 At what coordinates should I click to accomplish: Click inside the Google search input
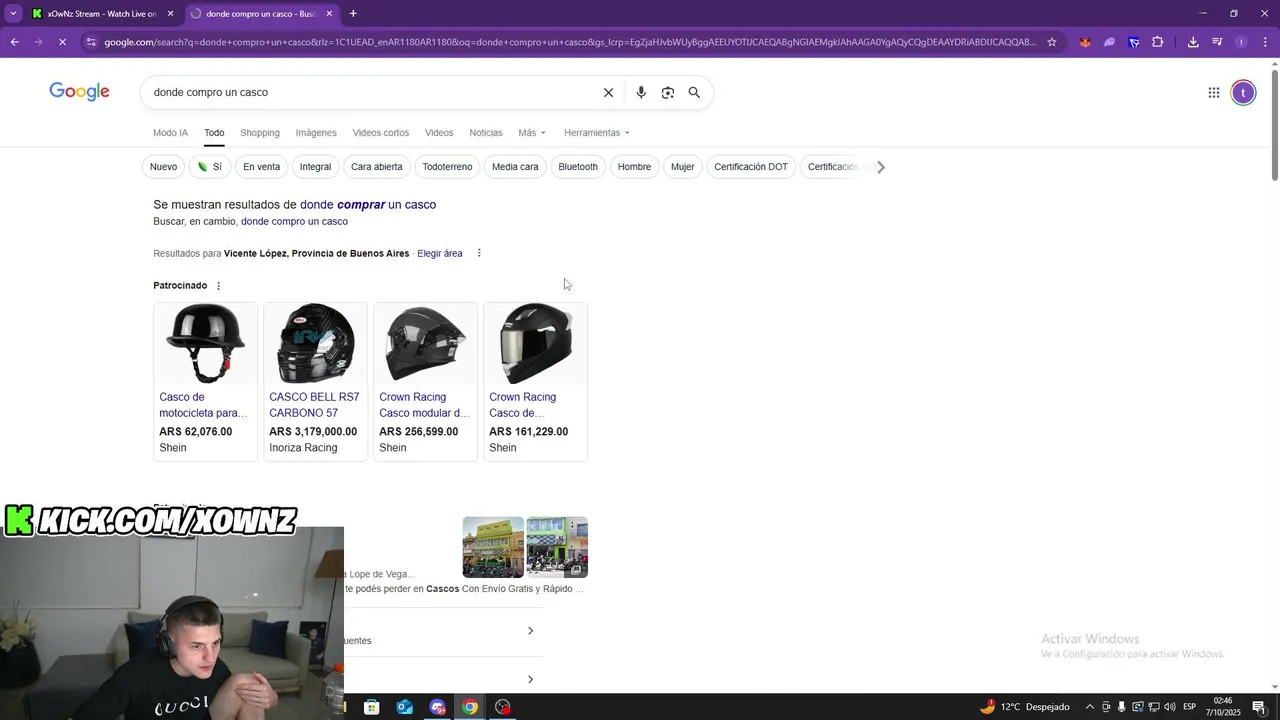pos(370,92)
